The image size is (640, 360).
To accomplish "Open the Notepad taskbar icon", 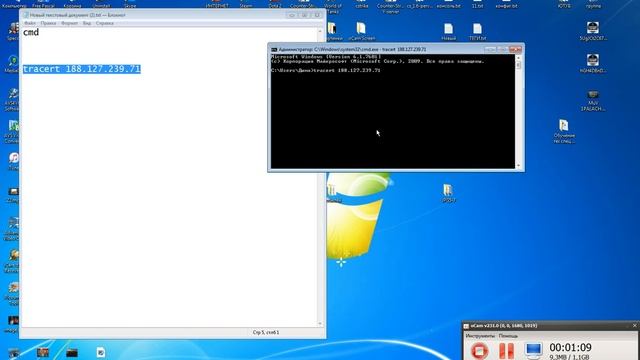I will click(101, 352).
